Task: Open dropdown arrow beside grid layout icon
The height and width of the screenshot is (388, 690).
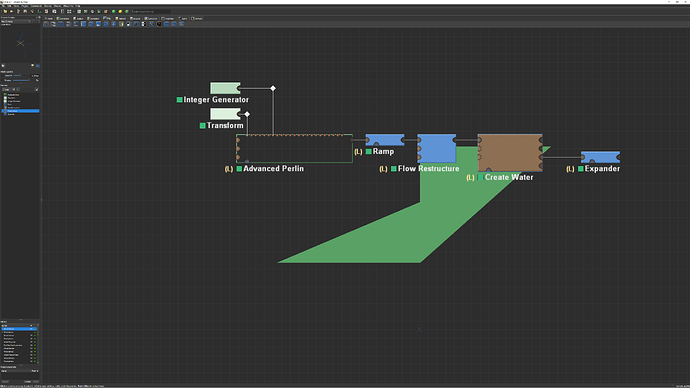Action: pos(73,11)
